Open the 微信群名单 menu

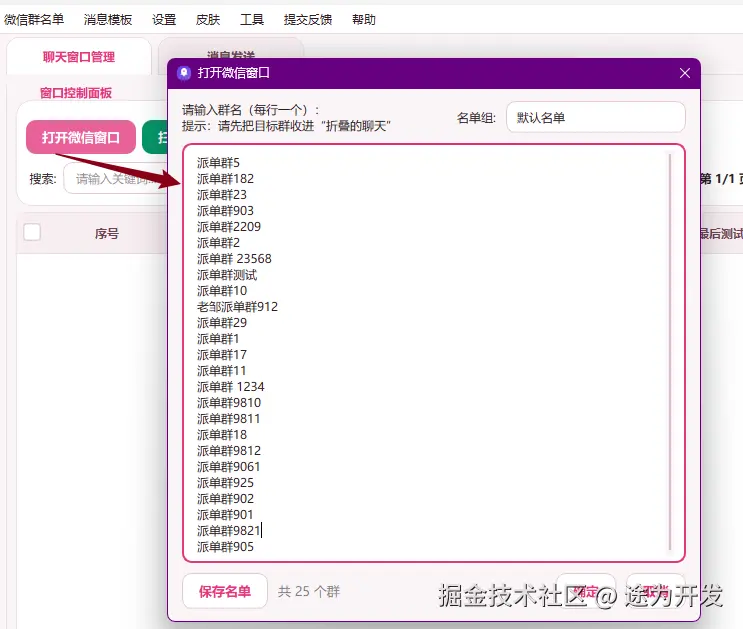pyautogui.click(x=34, y=19)
